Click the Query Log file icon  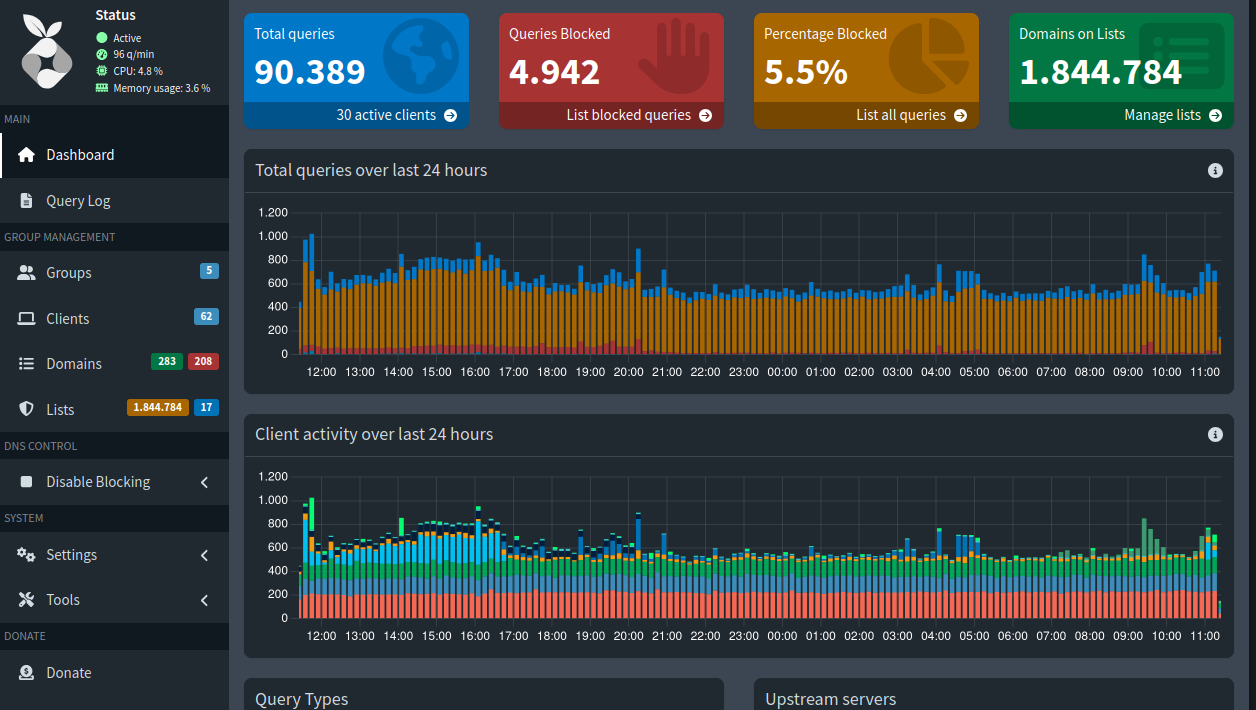click(26, 201)
